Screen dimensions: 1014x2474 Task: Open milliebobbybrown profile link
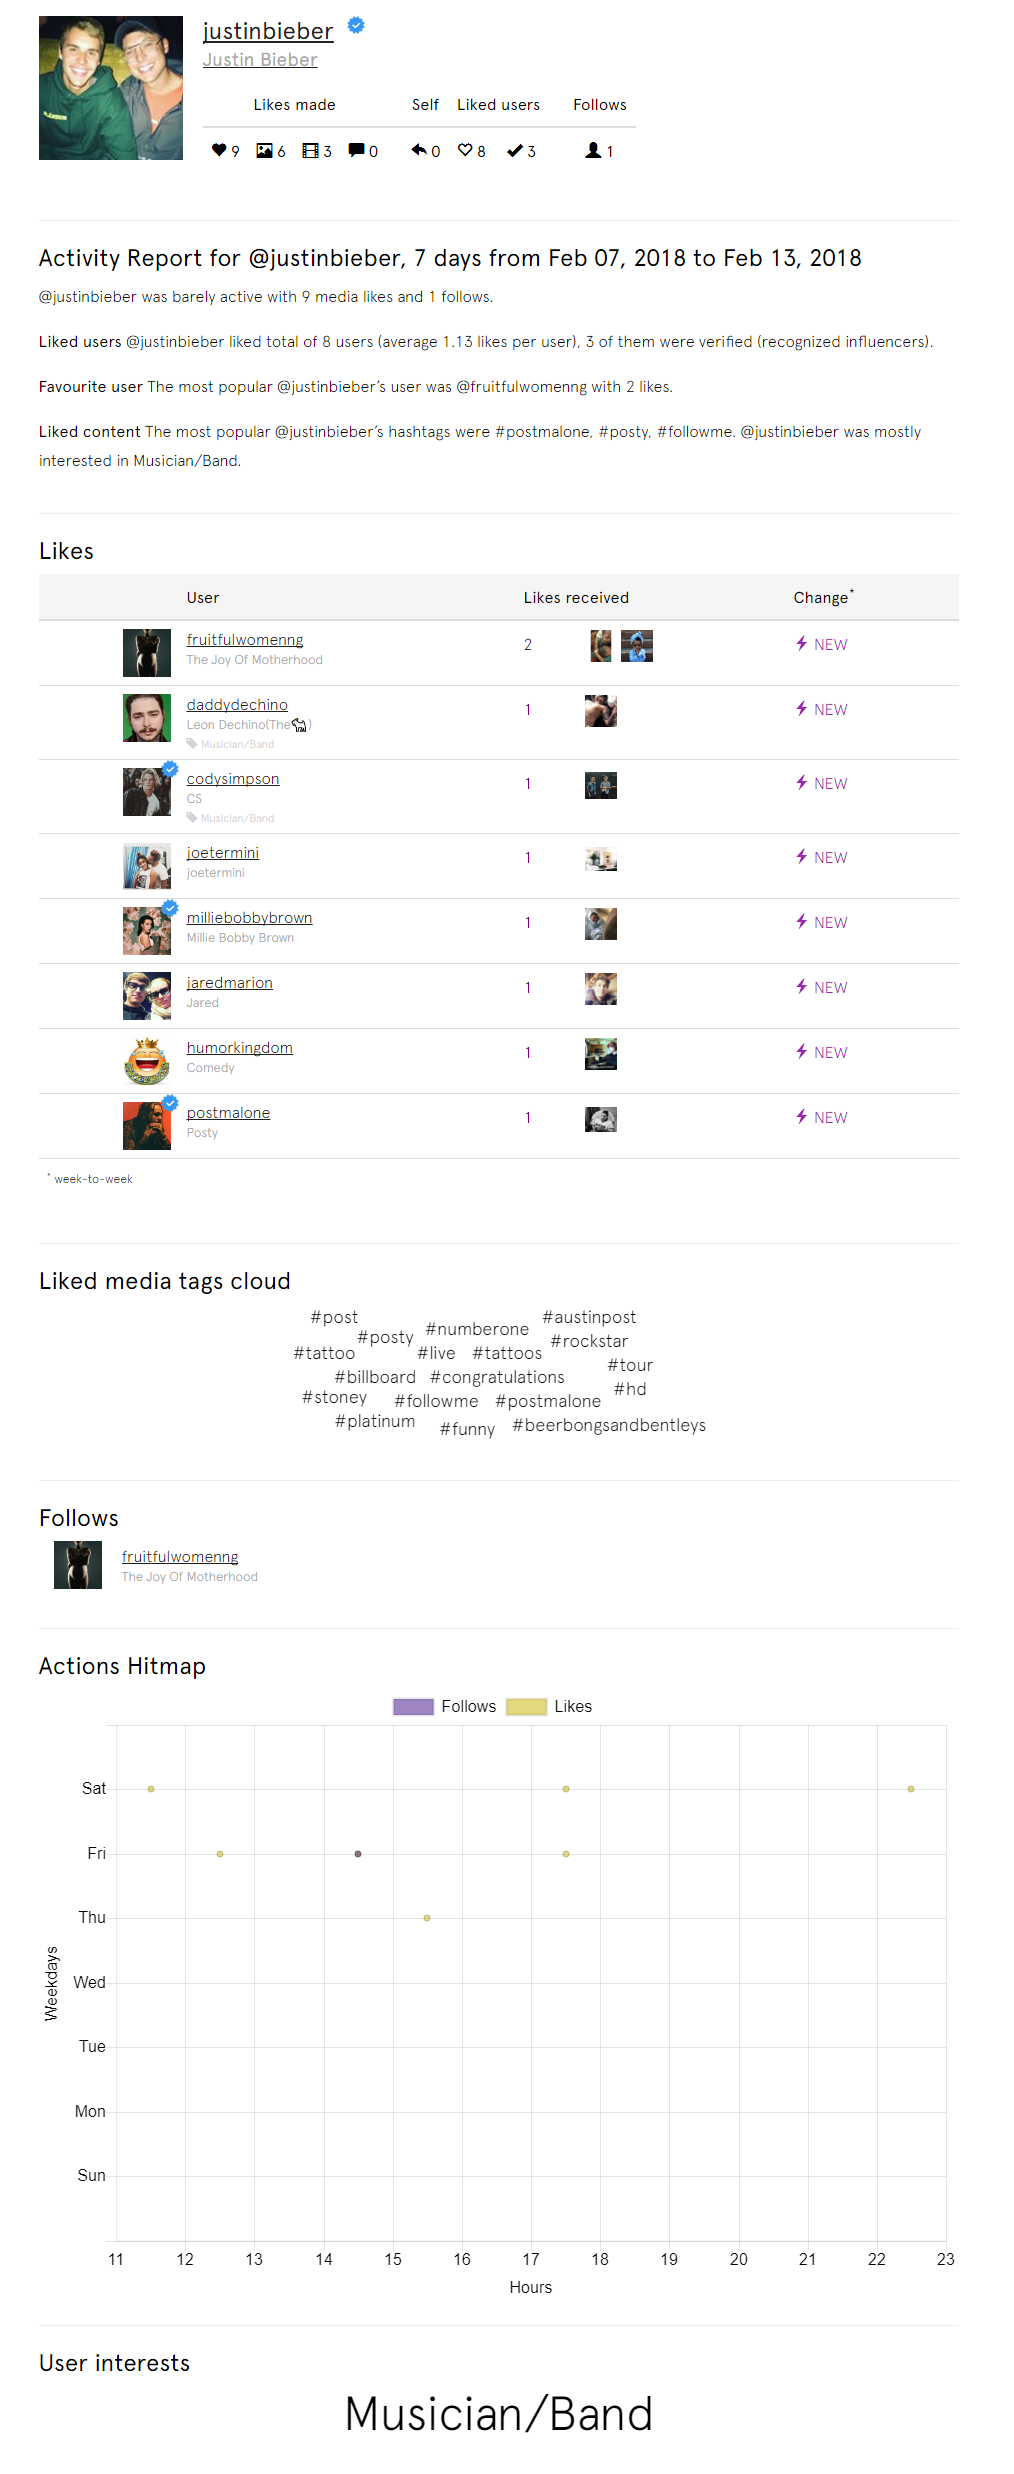coord(249,918)
